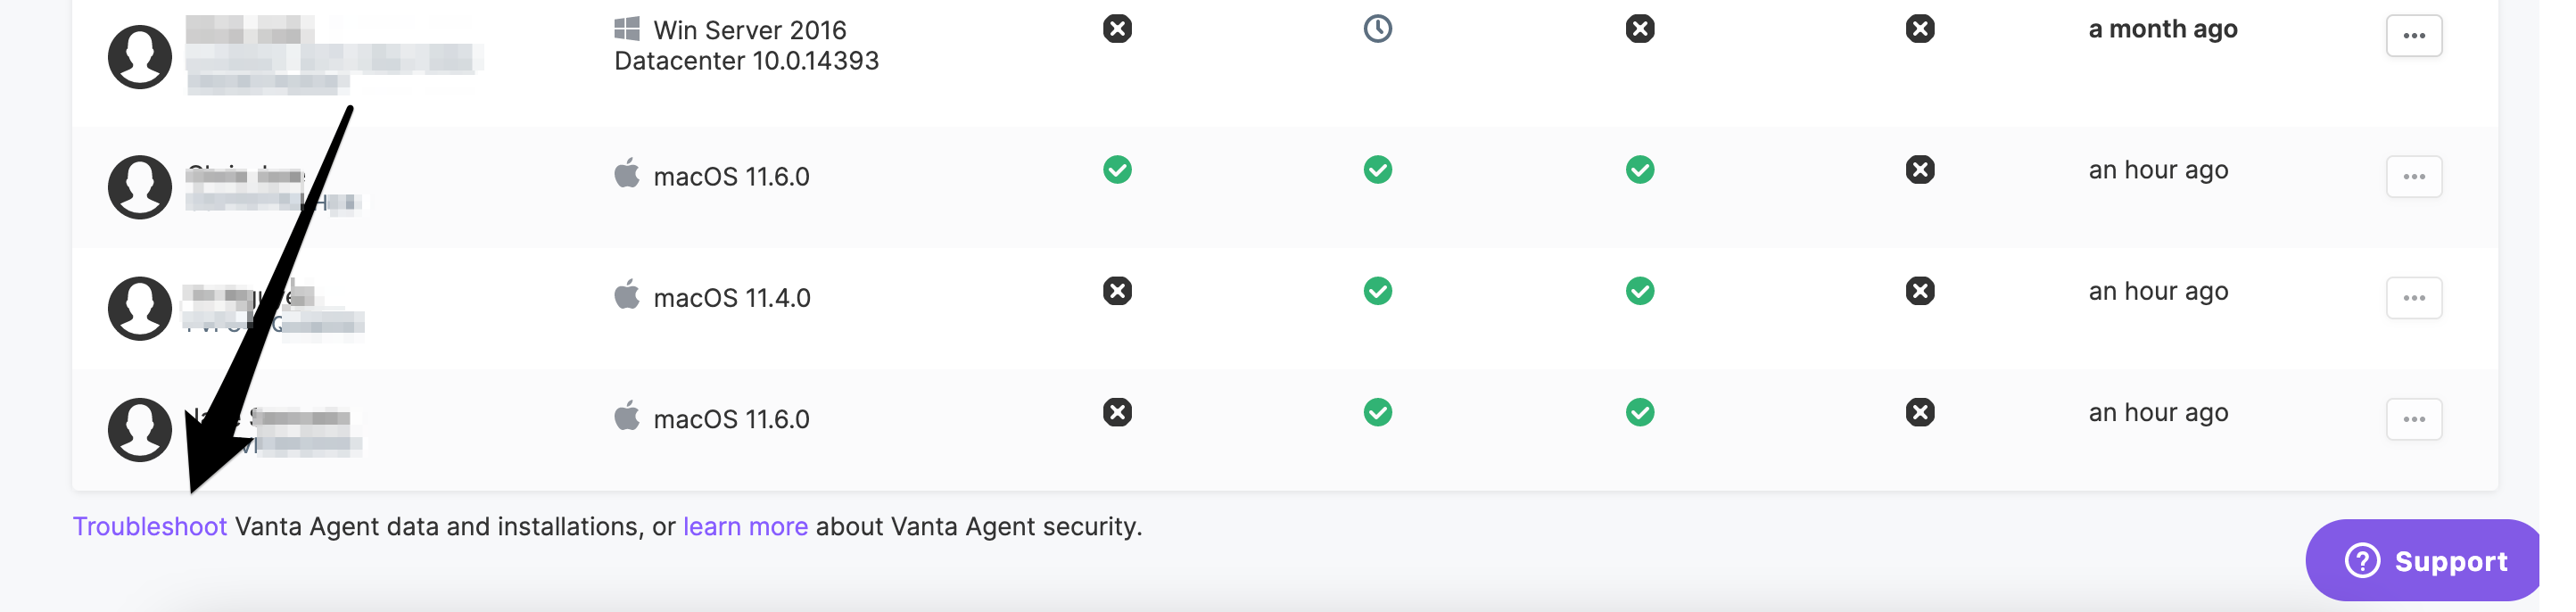
Task: Click user avatar in the macOS 11.4.0 row
Action: 140,308
